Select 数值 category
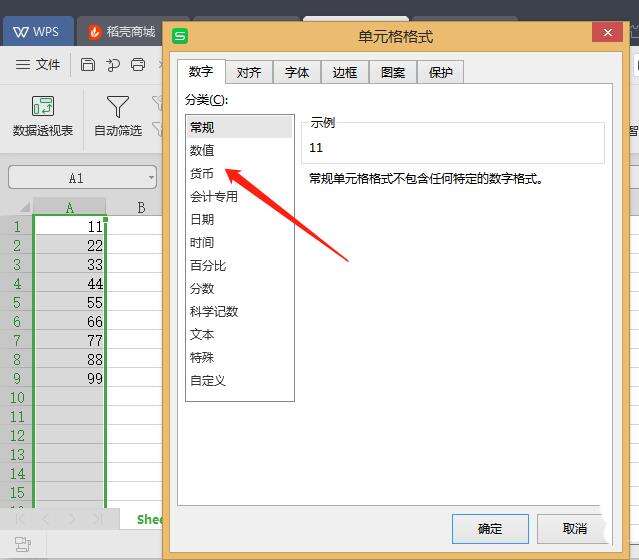Image resolution: width=639 pixels, height=560 pixels. (240, 150)
